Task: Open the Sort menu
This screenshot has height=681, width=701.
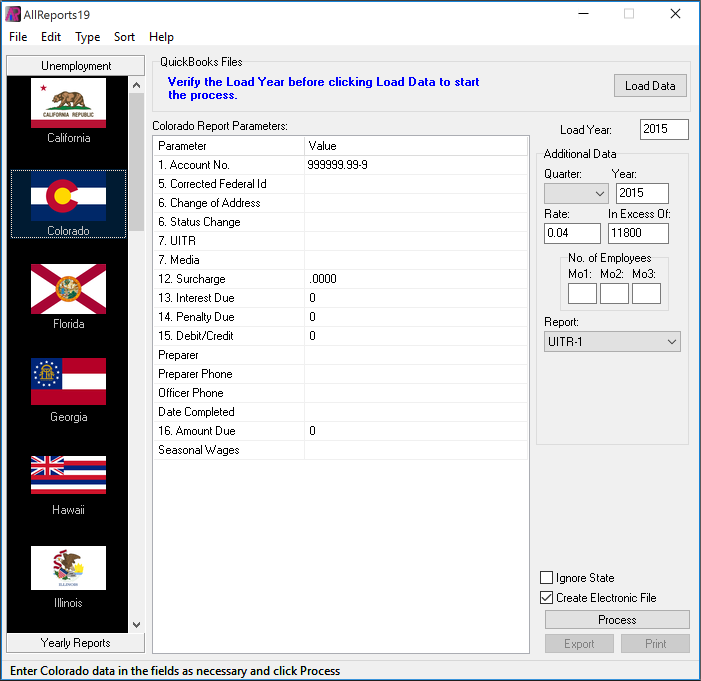Action: 124,37
